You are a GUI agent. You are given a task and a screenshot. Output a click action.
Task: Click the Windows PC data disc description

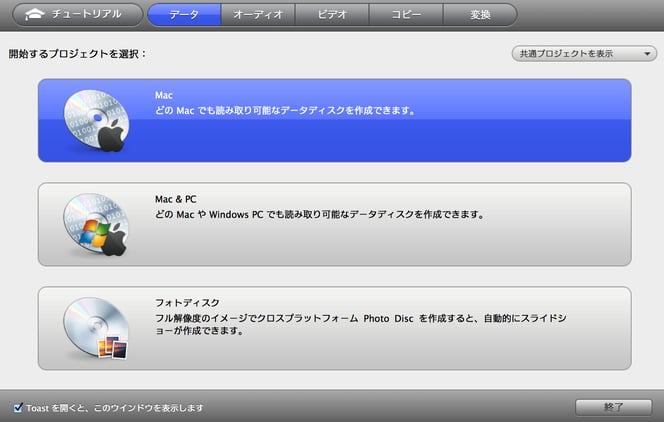319,214
